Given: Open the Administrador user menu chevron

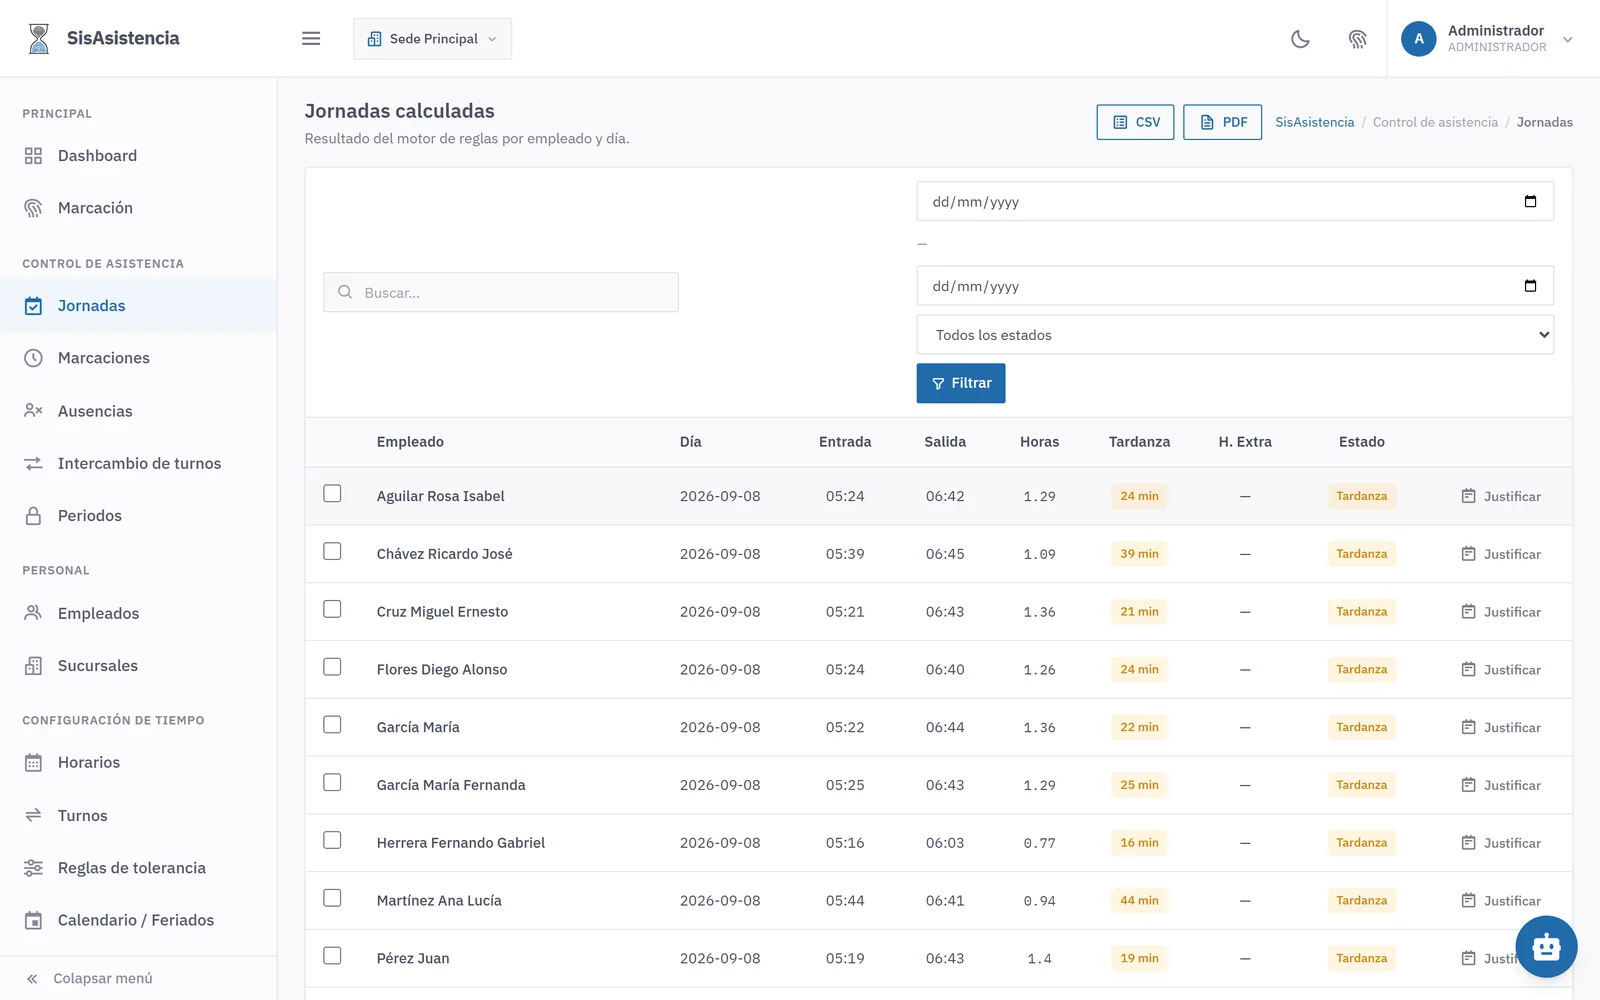Looking at the screenshot, I should click(1567, 40).
